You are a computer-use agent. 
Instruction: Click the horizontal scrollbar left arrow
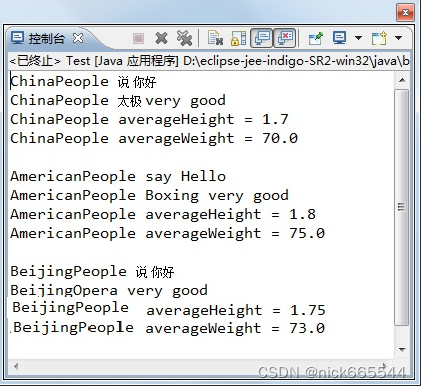tap(16, 367)
